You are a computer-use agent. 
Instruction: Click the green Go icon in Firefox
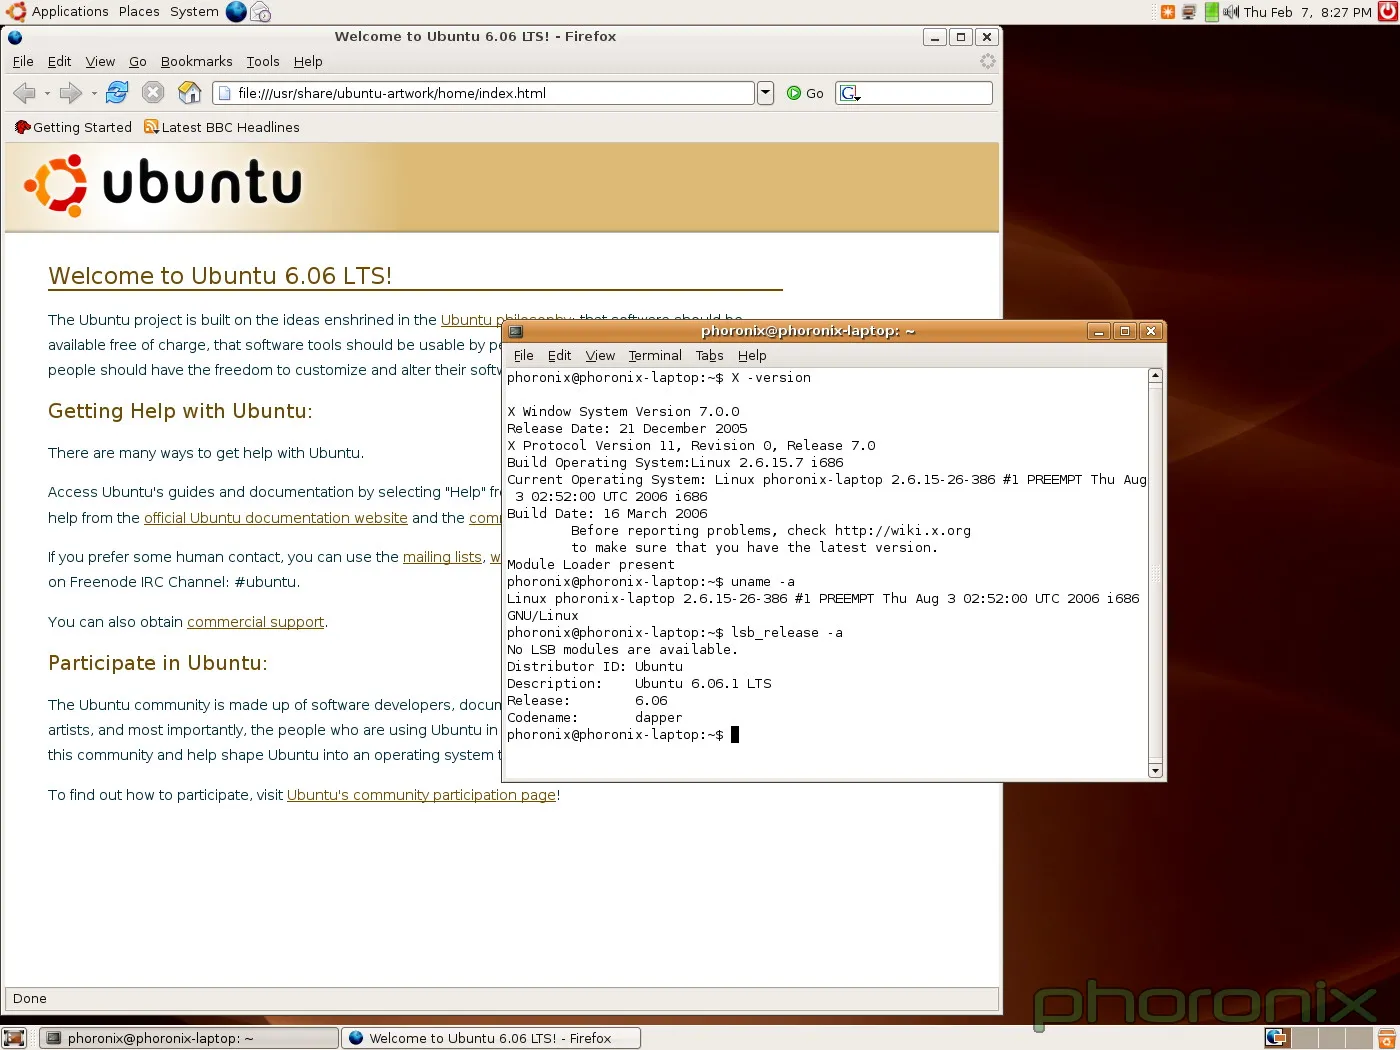point(794,93)
